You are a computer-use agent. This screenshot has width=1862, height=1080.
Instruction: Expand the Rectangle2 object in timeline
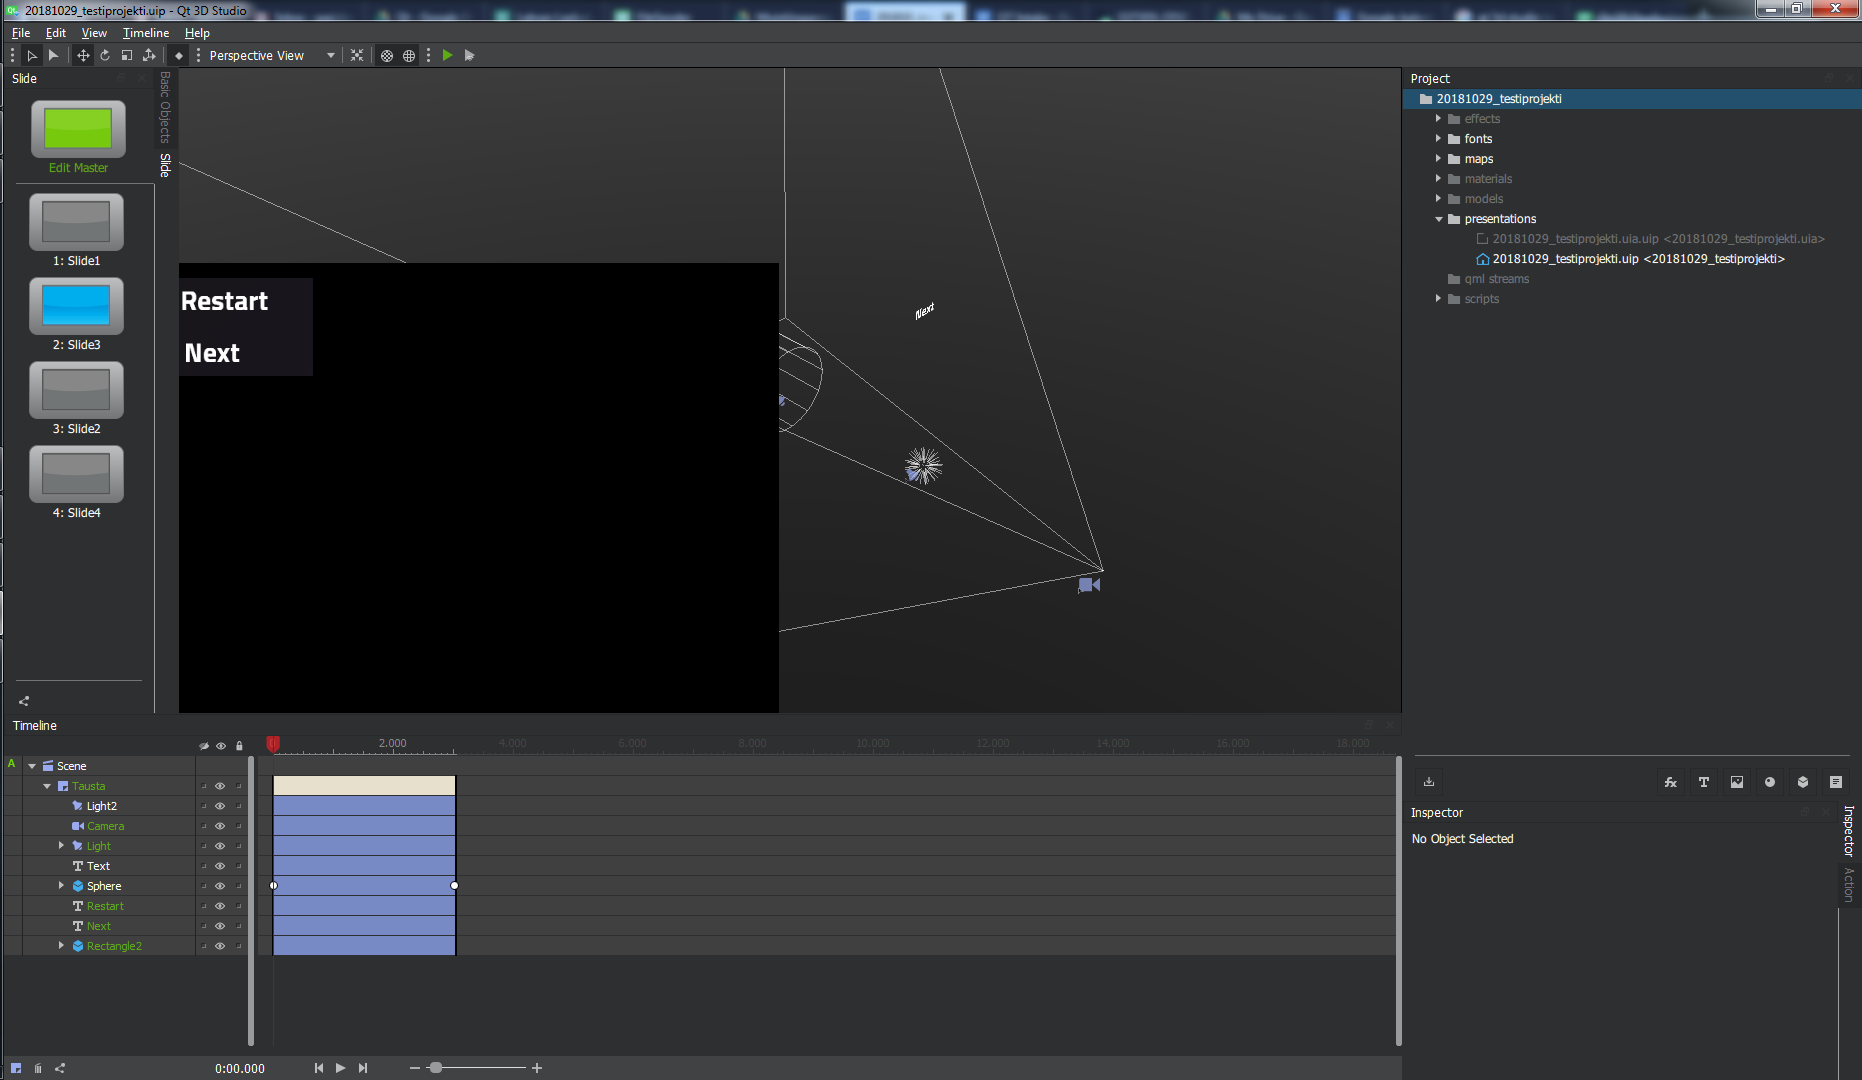pyautogui.click(x=61, y=946)
